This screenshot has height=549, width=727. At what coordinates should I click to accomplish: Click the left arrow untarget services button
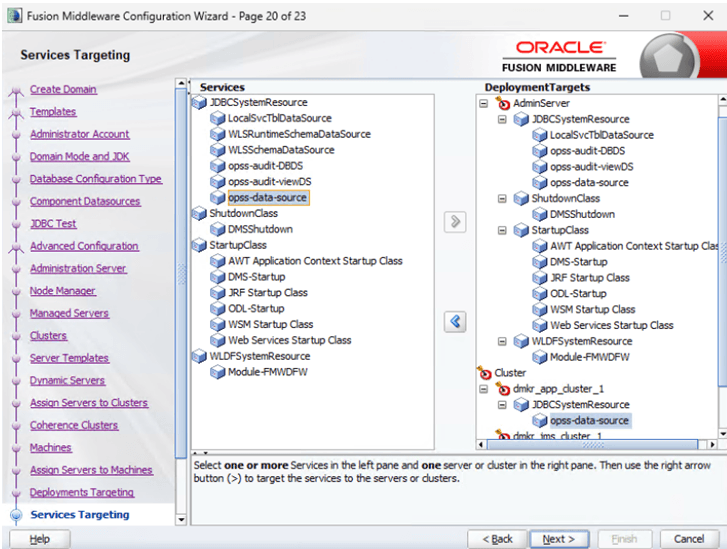pyautogui.click(x=455, y=322)
